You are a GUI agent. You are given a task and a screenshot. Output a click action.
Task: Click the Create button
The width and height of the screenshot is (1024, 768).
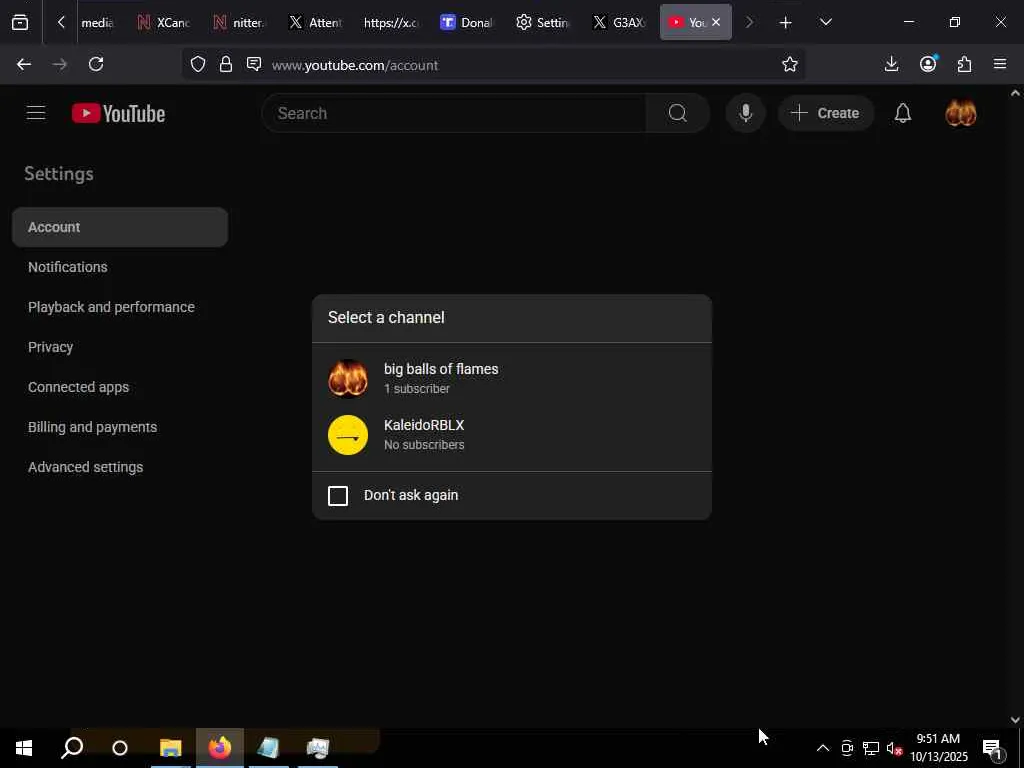coord(825,113)
